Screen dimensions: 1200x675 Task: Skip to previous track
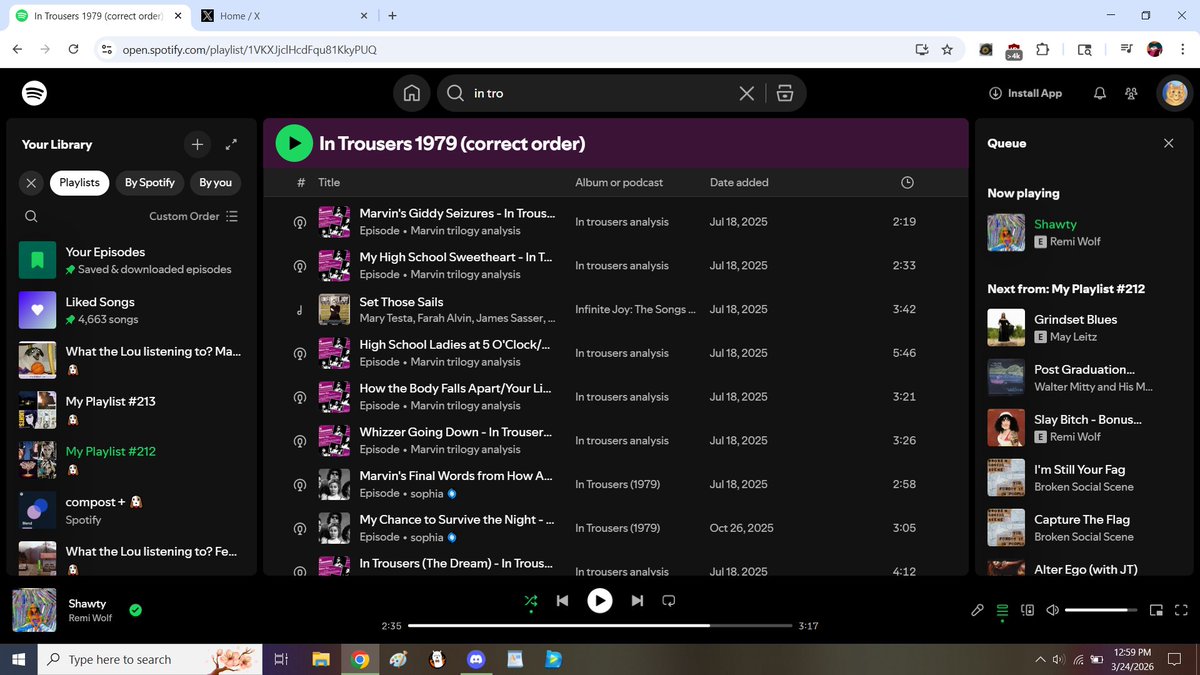(x=562, y=601)
